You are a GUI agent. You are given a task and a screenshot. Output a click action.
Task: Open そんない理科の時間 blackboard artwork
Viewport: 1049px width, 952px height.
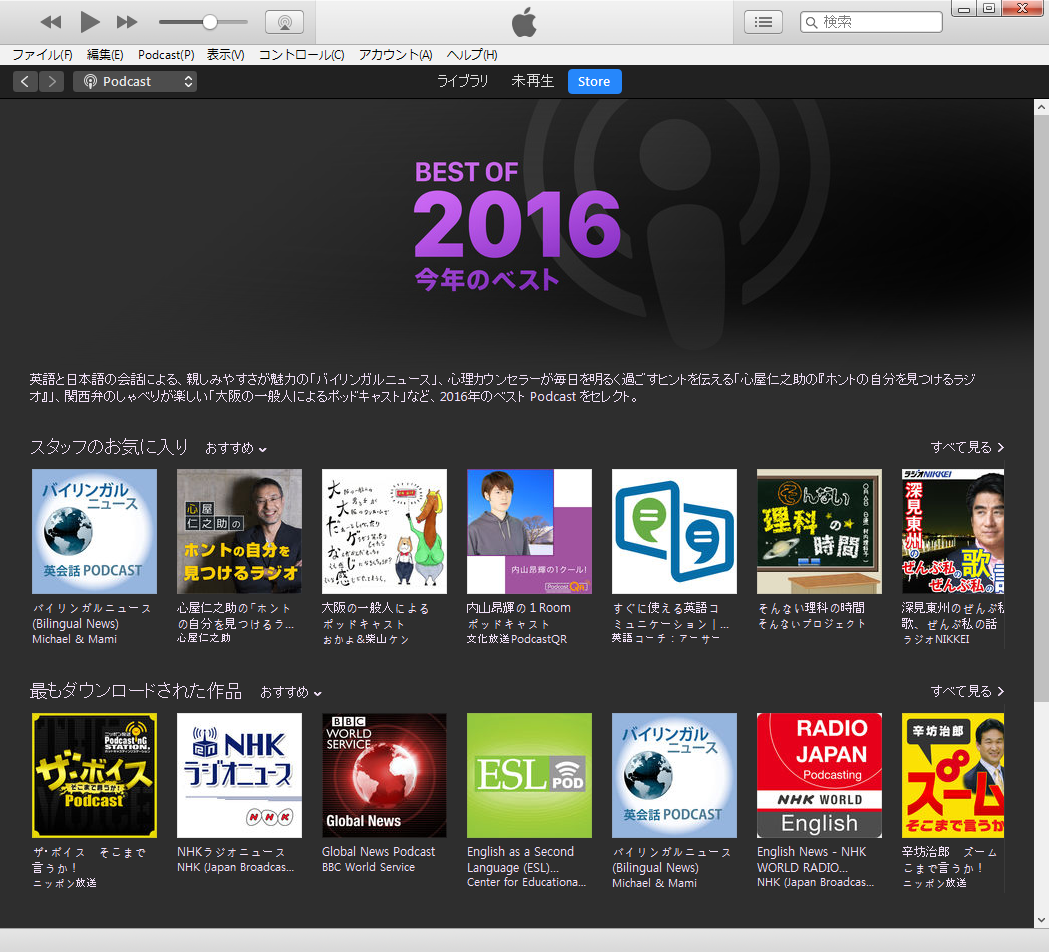(x=820, y=531)
